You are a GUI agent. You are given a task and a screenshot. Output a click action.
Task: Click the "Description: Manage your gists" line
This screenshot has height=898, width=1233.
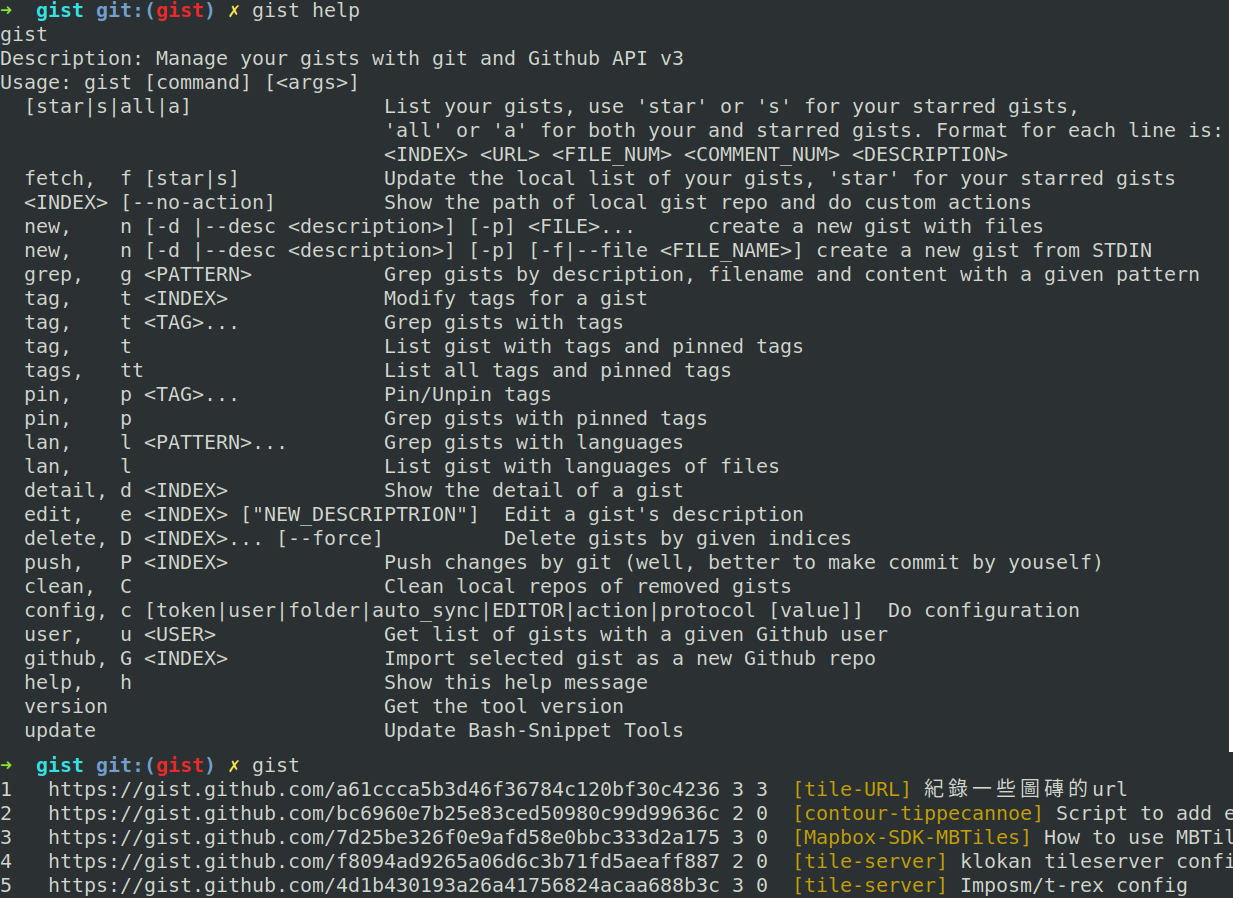coord(342,59)
